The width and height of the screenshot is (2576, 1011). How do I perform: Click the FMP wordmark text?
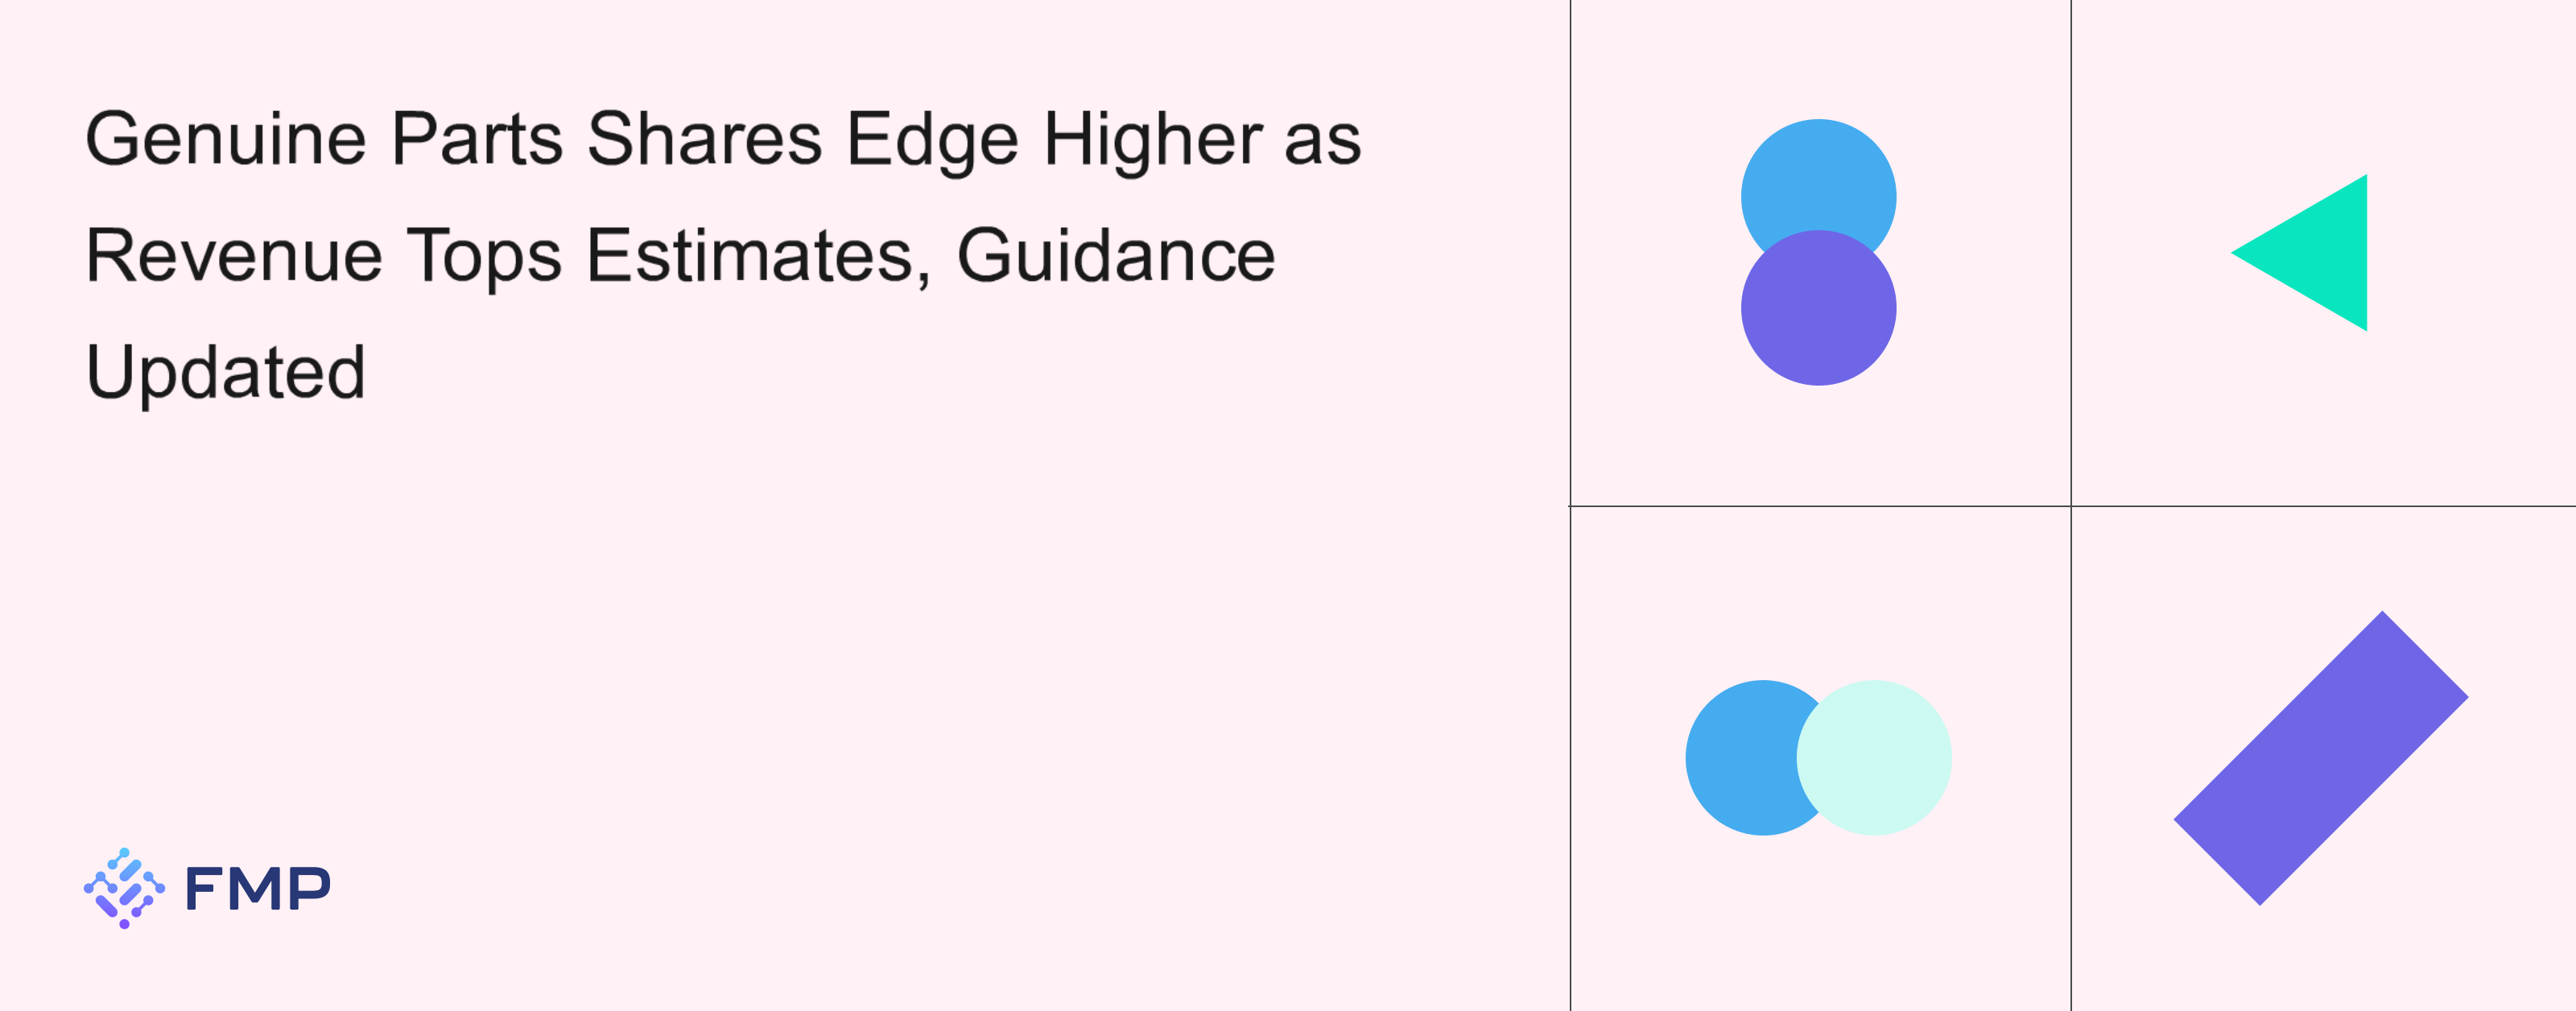coord(258,888)
